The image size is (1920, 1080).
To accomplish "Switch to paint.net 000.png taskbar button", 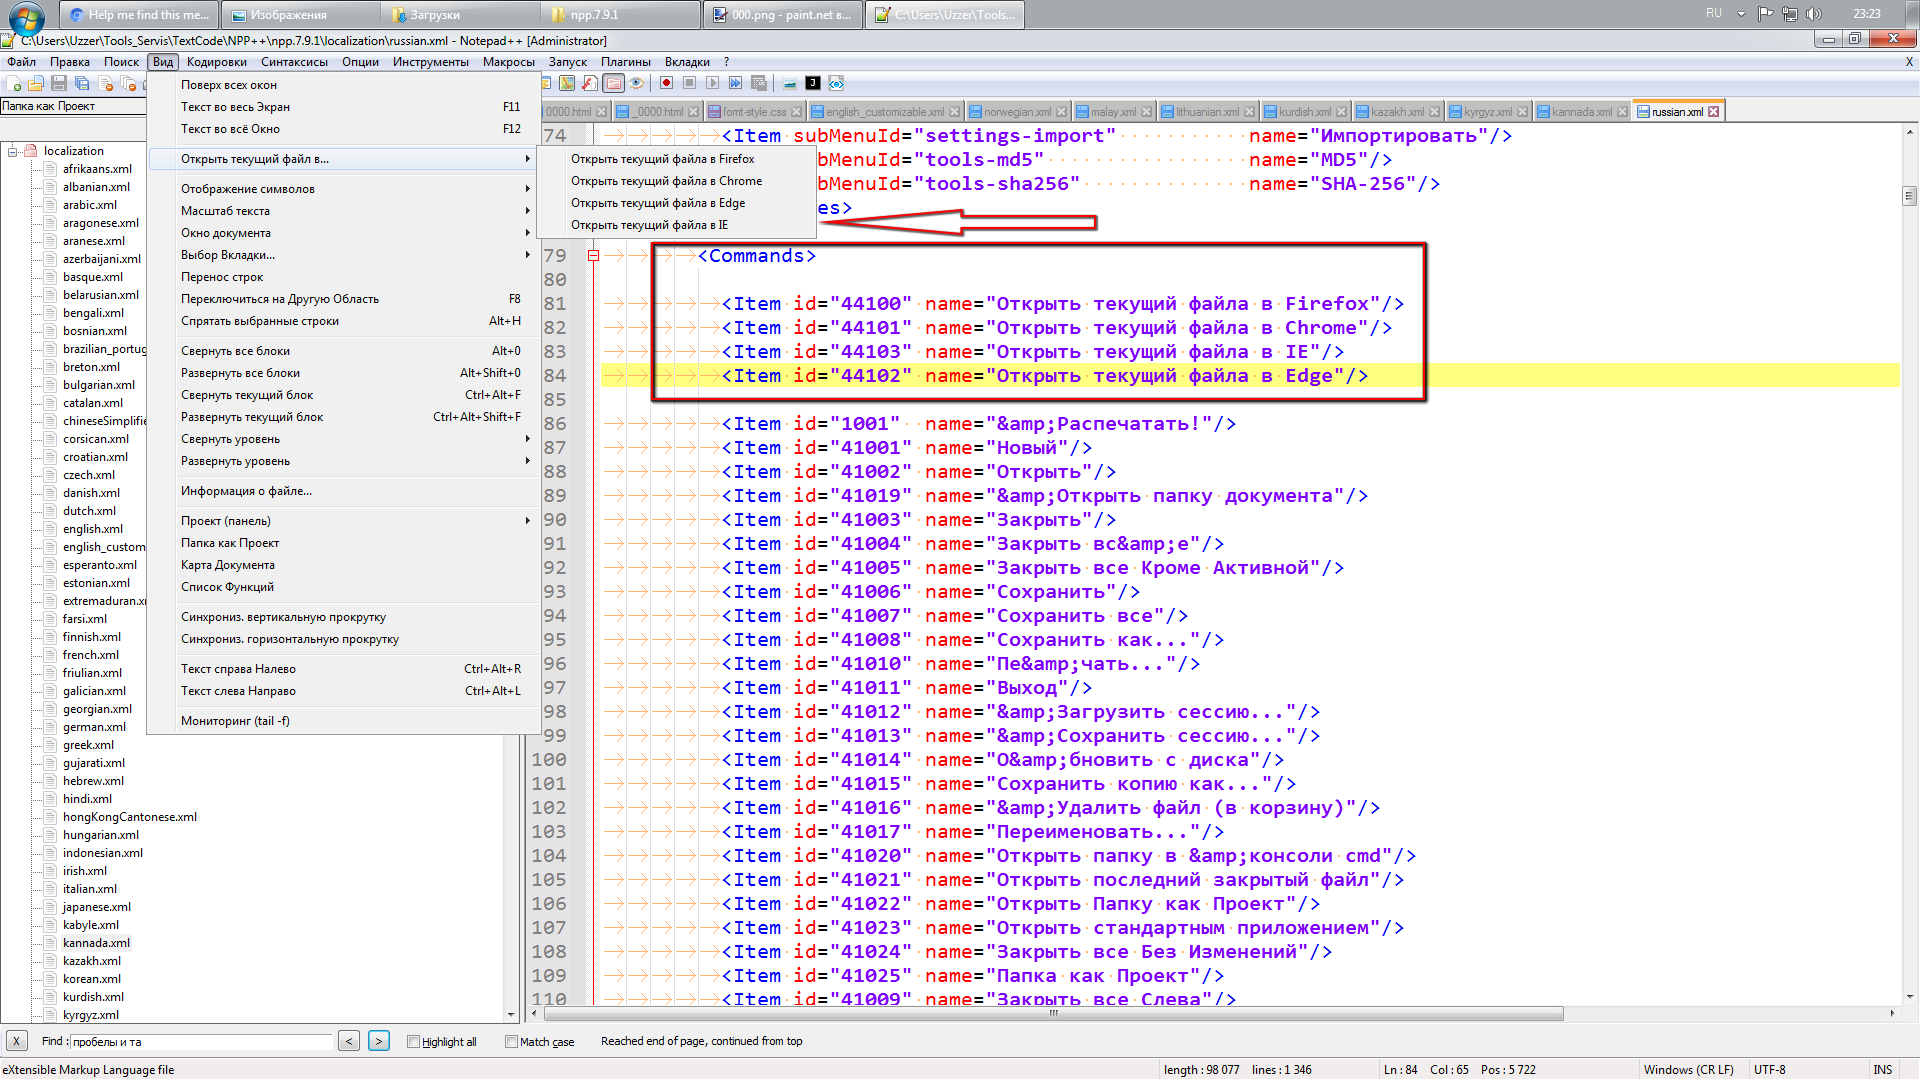I will pyautogui.click(x=783, y=14).
